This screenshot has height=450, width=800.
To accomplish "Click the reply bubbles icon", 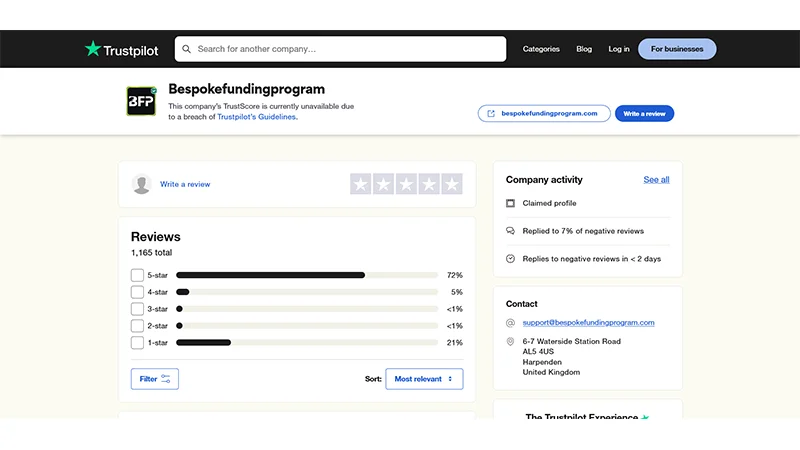I will click(510, 231).
